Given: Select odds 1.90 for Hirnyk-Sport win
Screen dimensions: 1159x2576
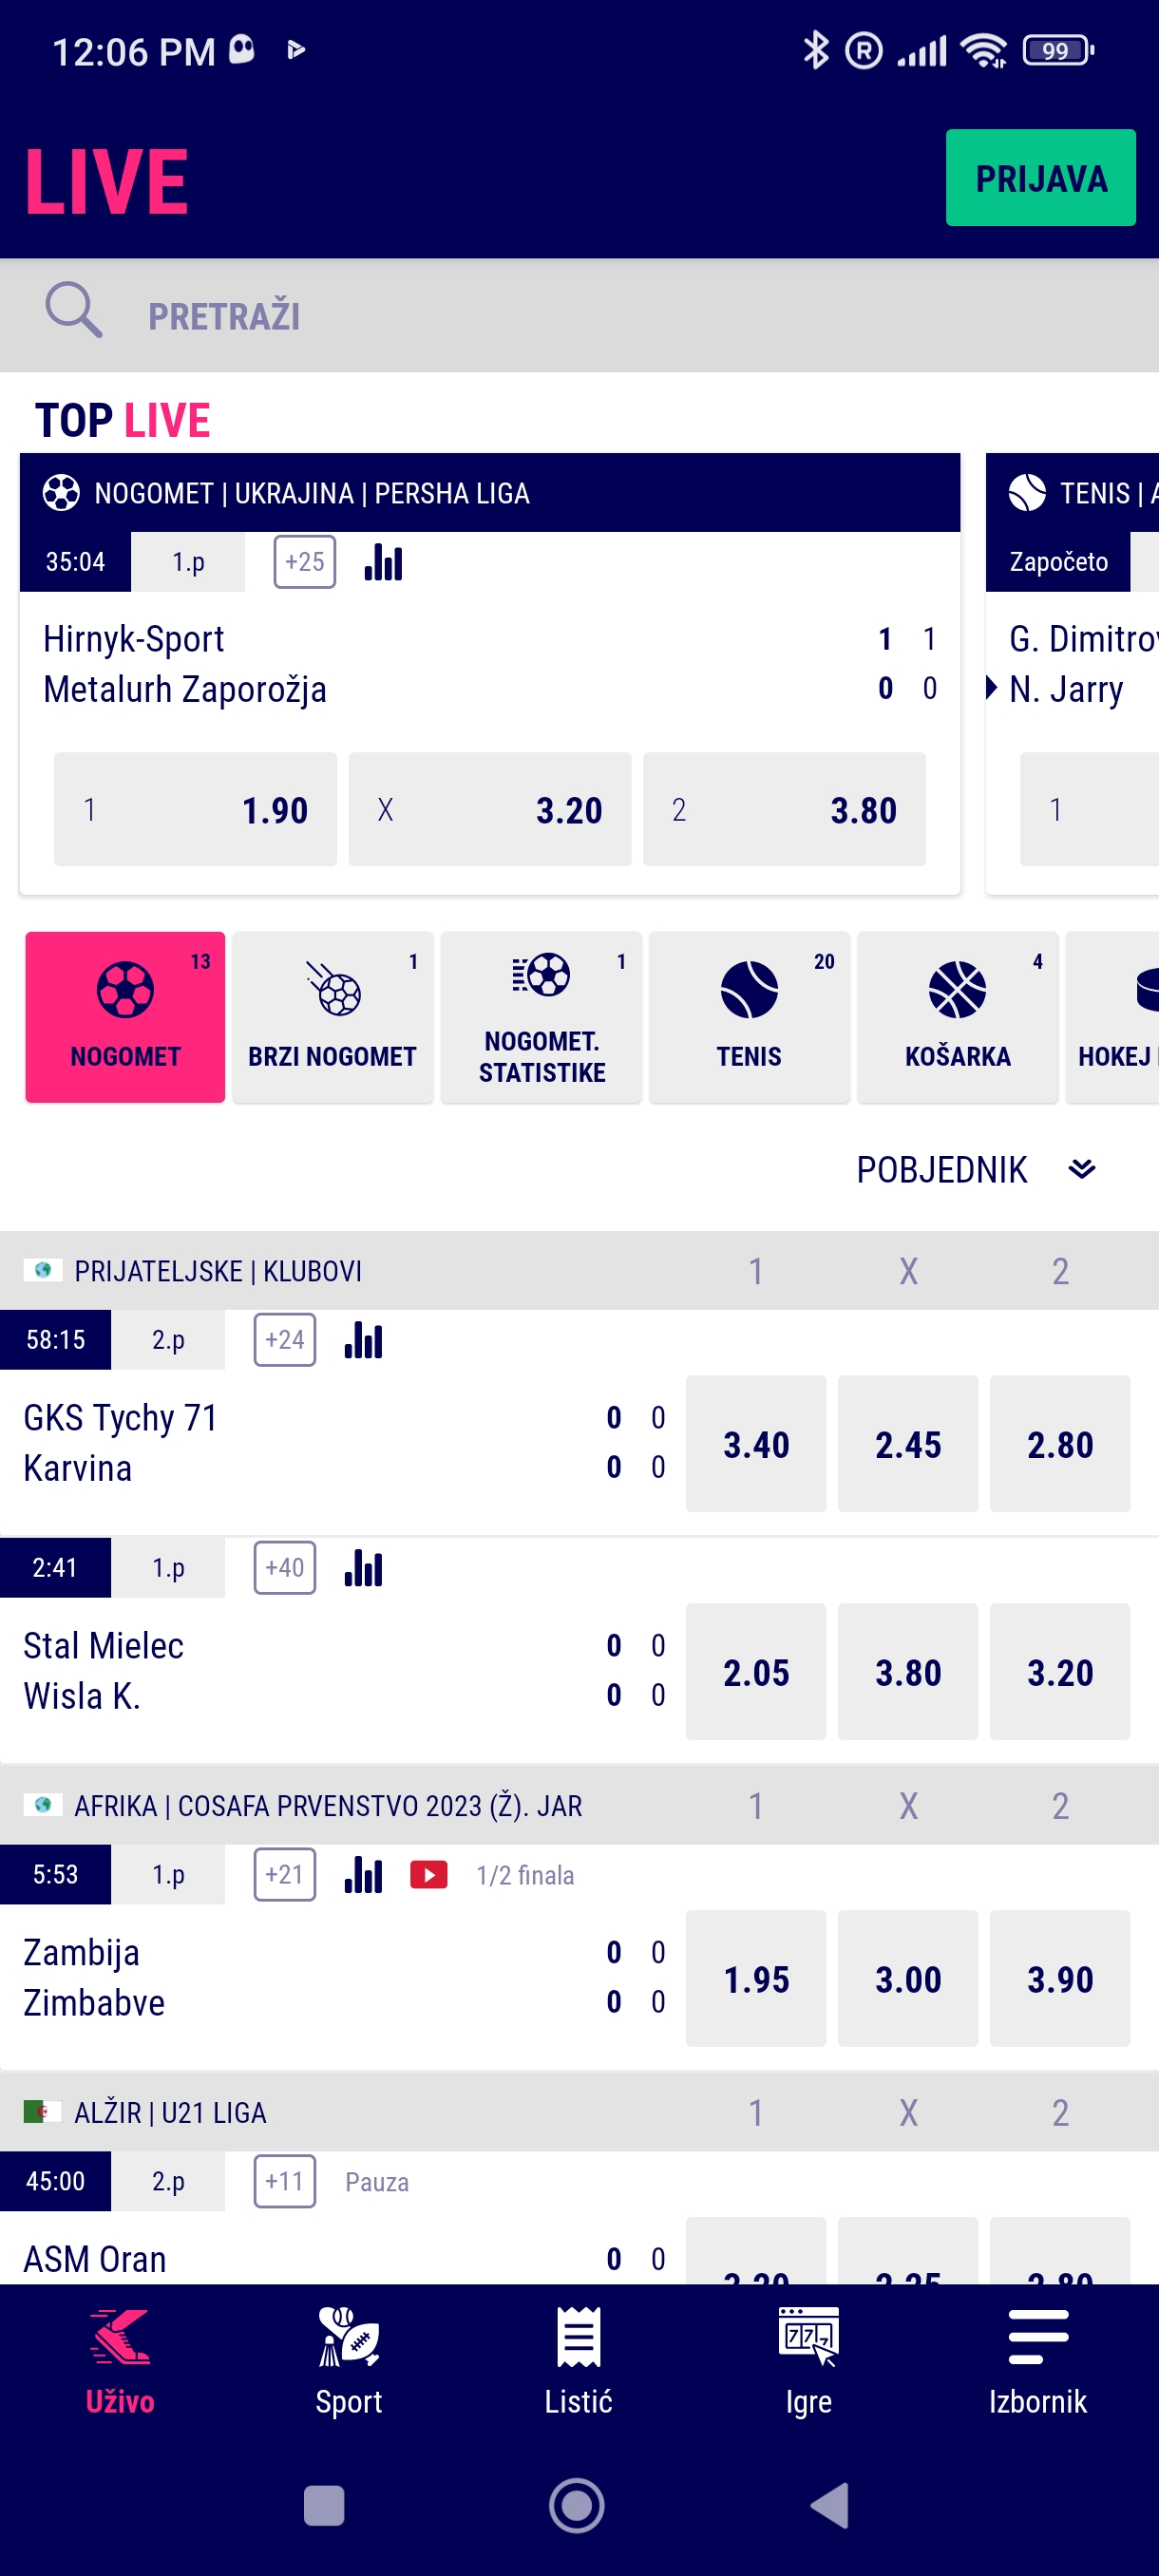Looking at the screenshot, I should pos(195,809).
